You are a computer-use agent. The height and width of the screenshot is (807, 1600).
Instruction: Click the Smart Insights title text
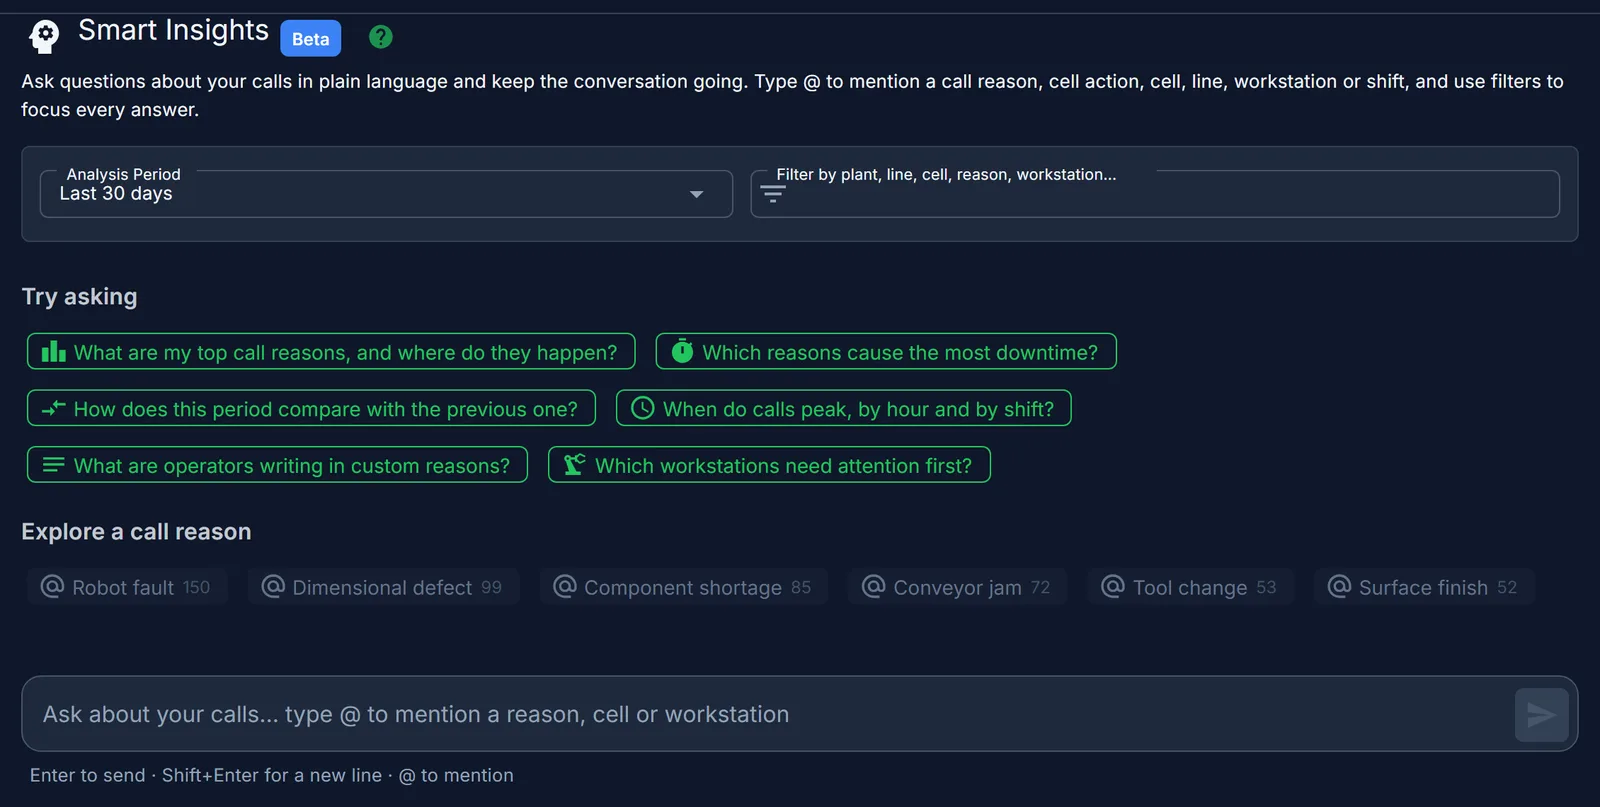pyautogui.click(x=173, y=31)
